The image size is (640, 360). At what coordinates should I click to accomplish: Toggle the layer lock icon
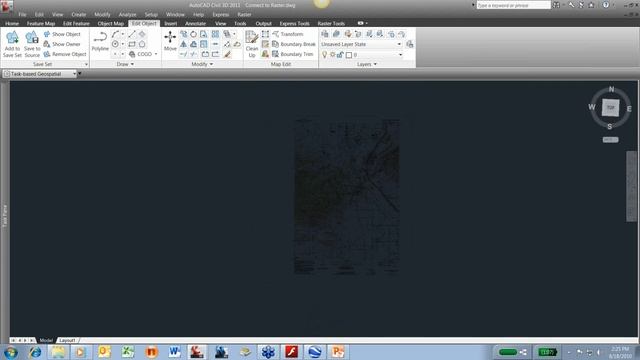(340, 54)
